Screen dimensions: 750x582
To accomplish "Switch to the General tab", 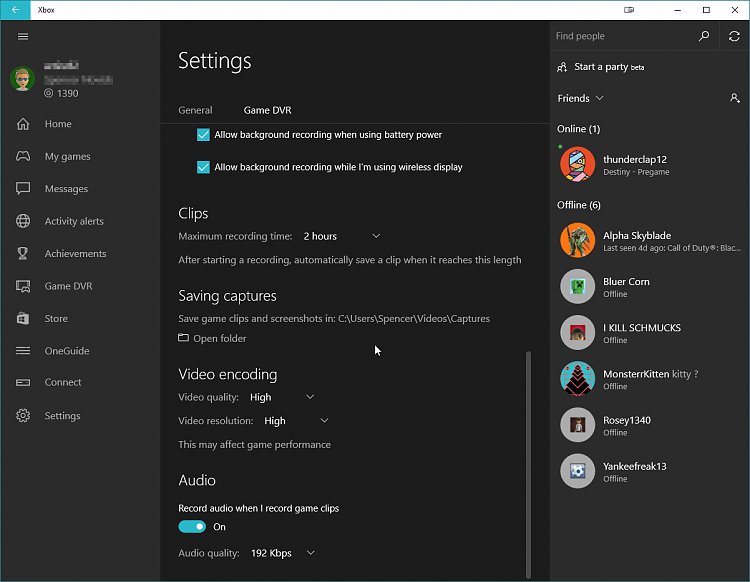I will [195, 110].
